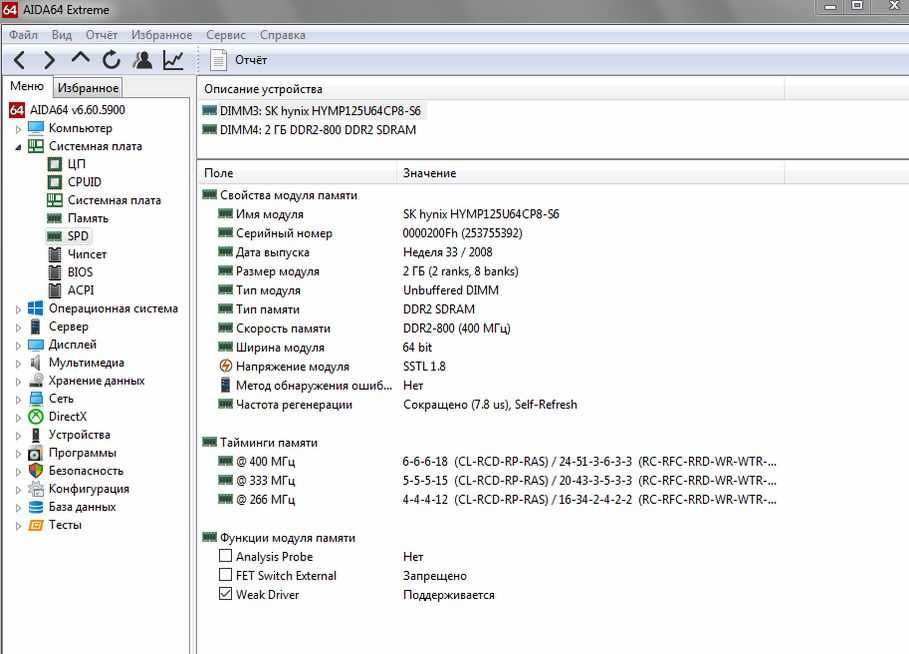Click the Дата выпуска value Неделя 33 / 2008
This screenshot has height=654, width=909.
[x=448, y=252]
